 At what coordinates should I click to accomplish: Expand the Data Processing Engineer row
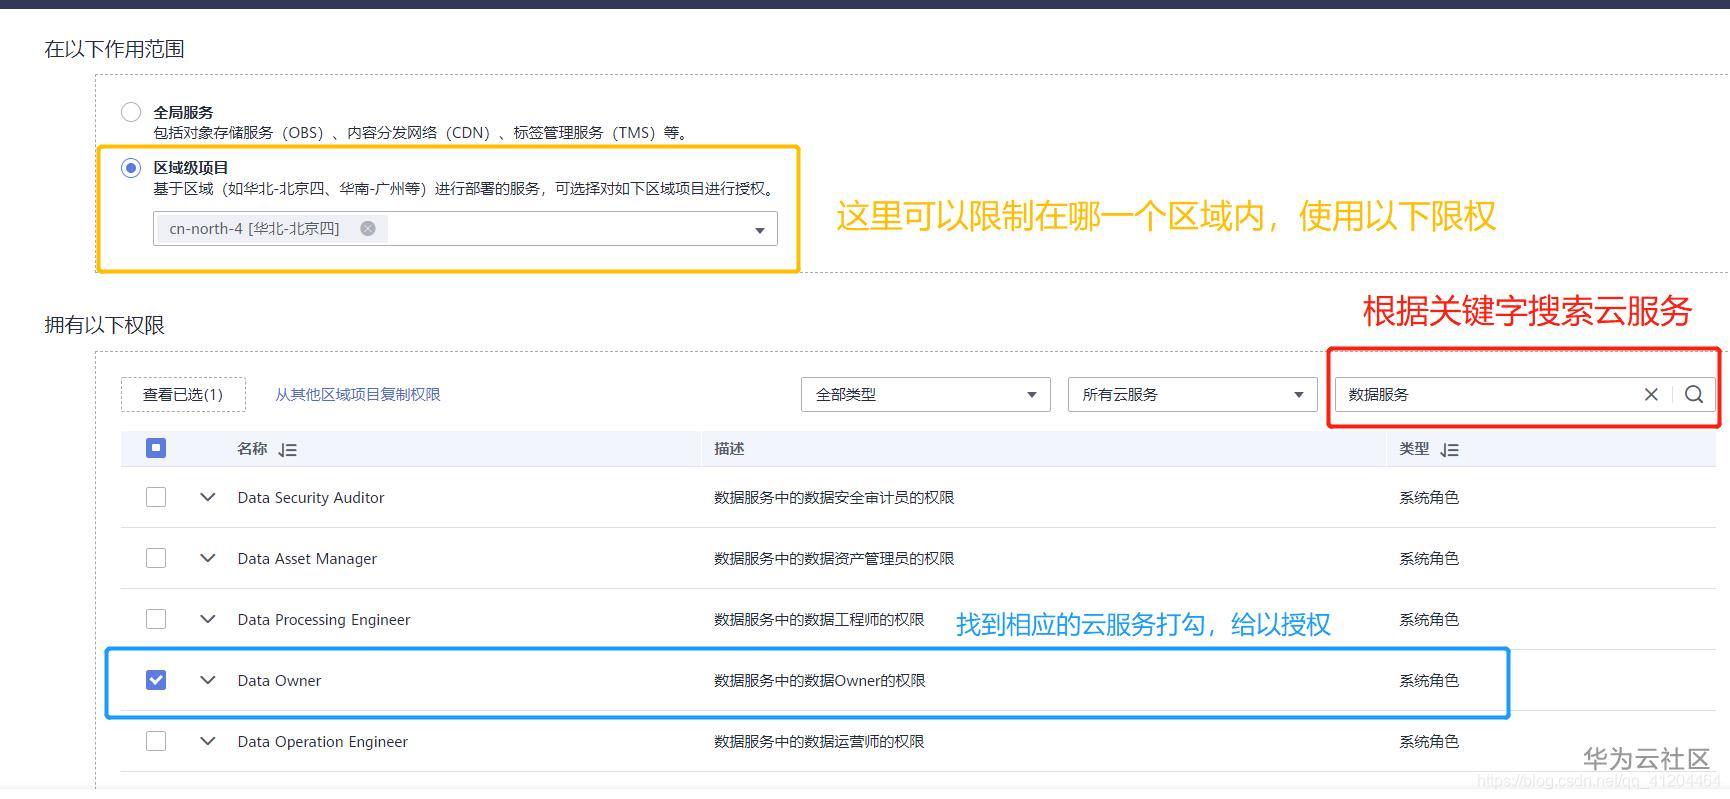(208, 619)
